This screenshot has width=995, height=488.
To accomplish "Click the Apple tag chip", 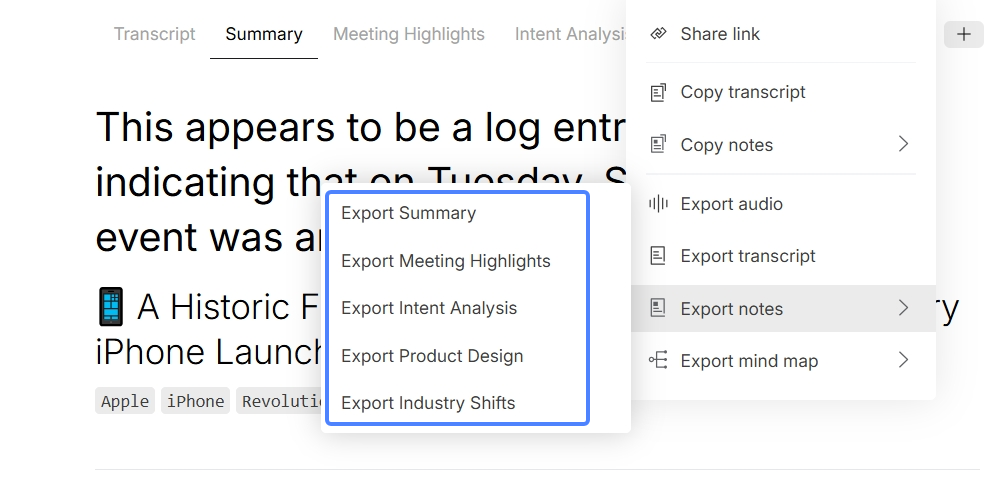I will (x=125, y=401).
